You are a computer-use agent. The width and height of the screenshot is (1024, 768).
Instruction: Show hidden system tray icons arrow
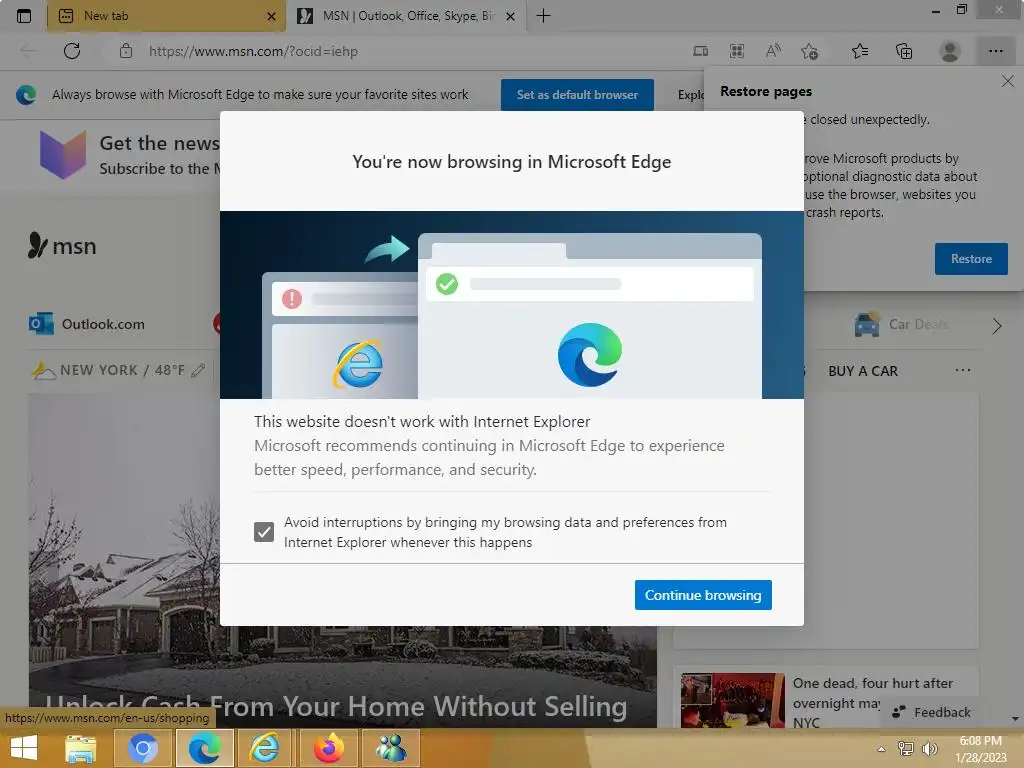882,749
